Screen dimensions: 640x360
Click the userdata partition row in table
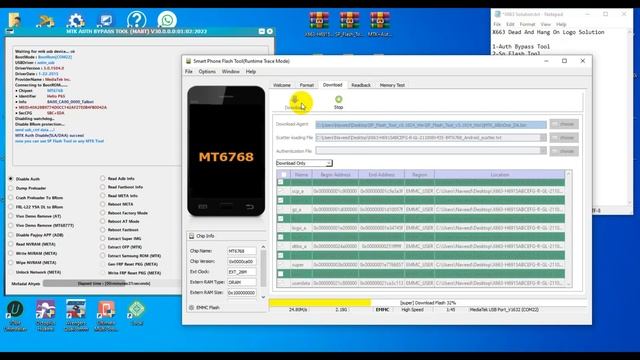[420, 283]
